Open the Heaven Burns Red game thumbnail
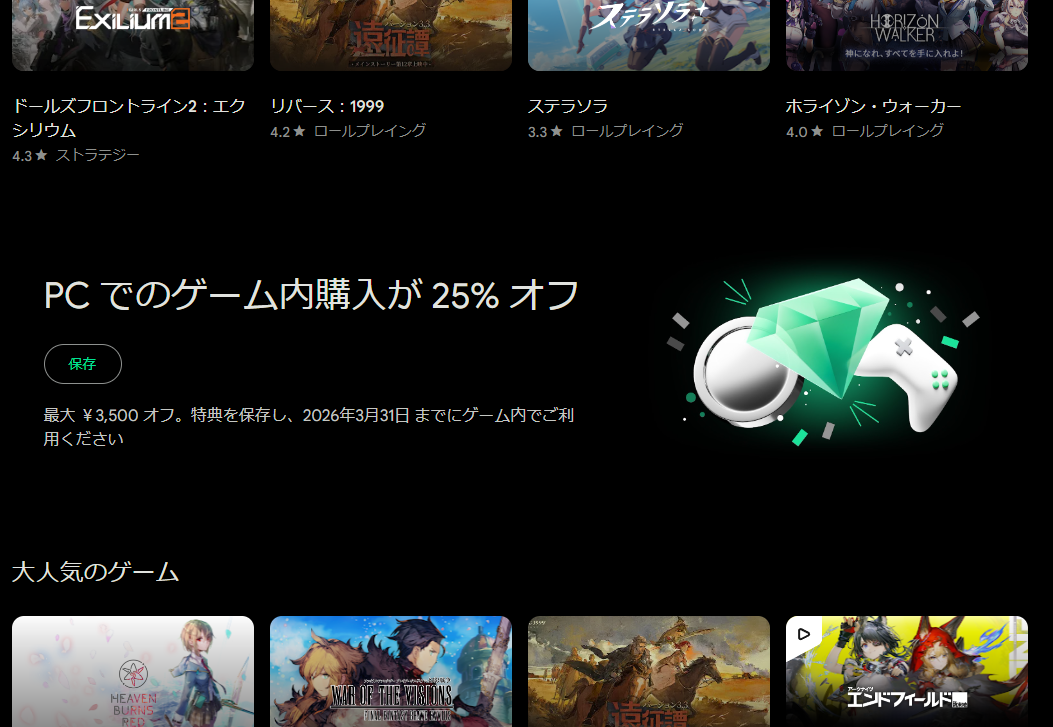 click(133, 671)
